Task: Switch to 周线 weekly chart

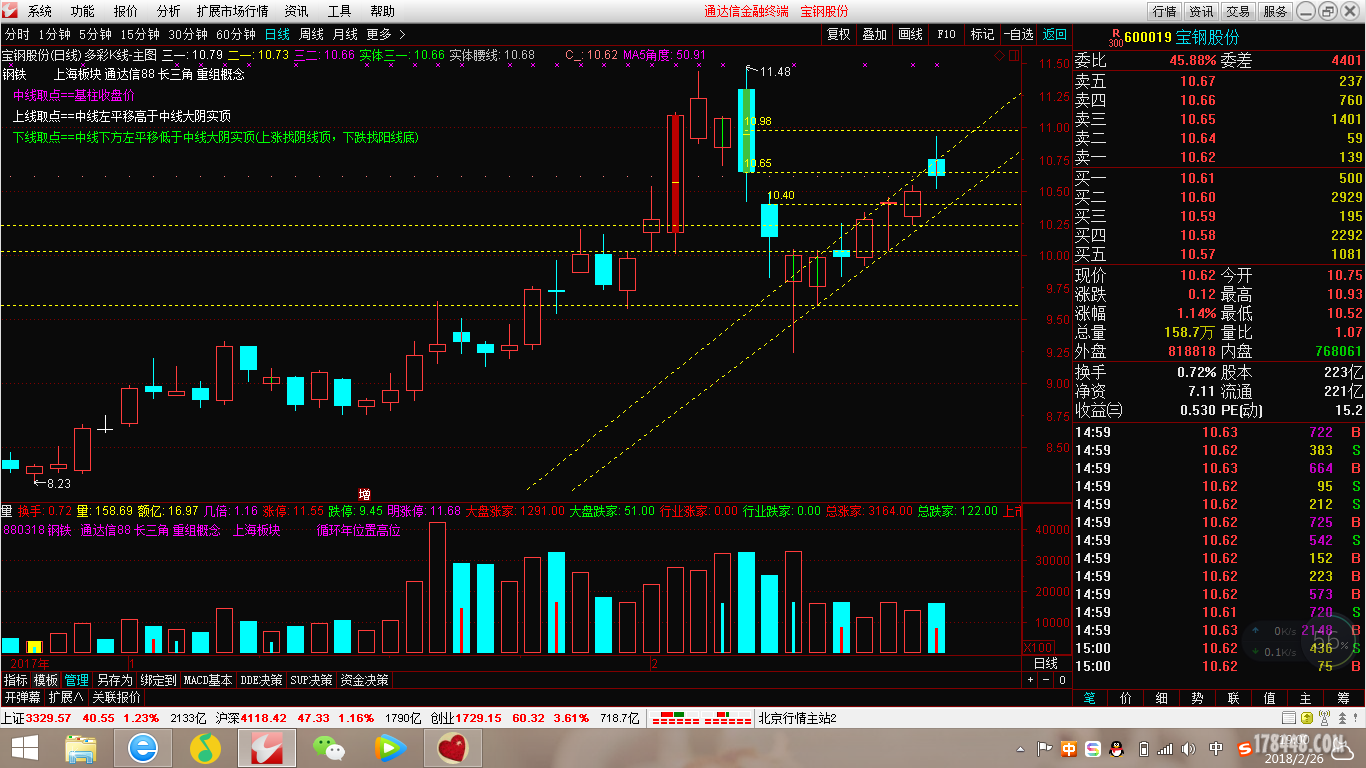Action: click(x=311, y=34)
